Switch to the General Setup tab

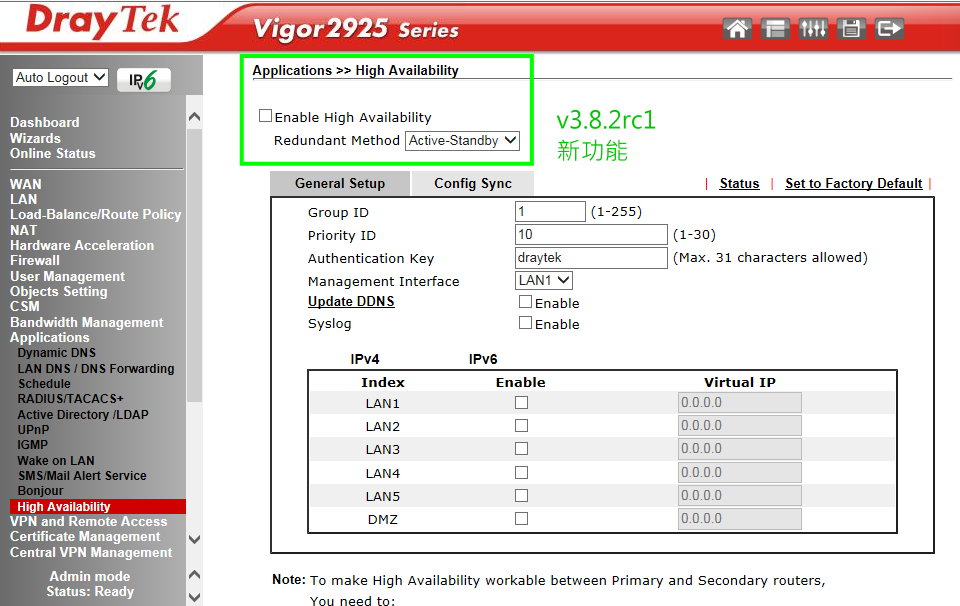(x=340, y=184)
